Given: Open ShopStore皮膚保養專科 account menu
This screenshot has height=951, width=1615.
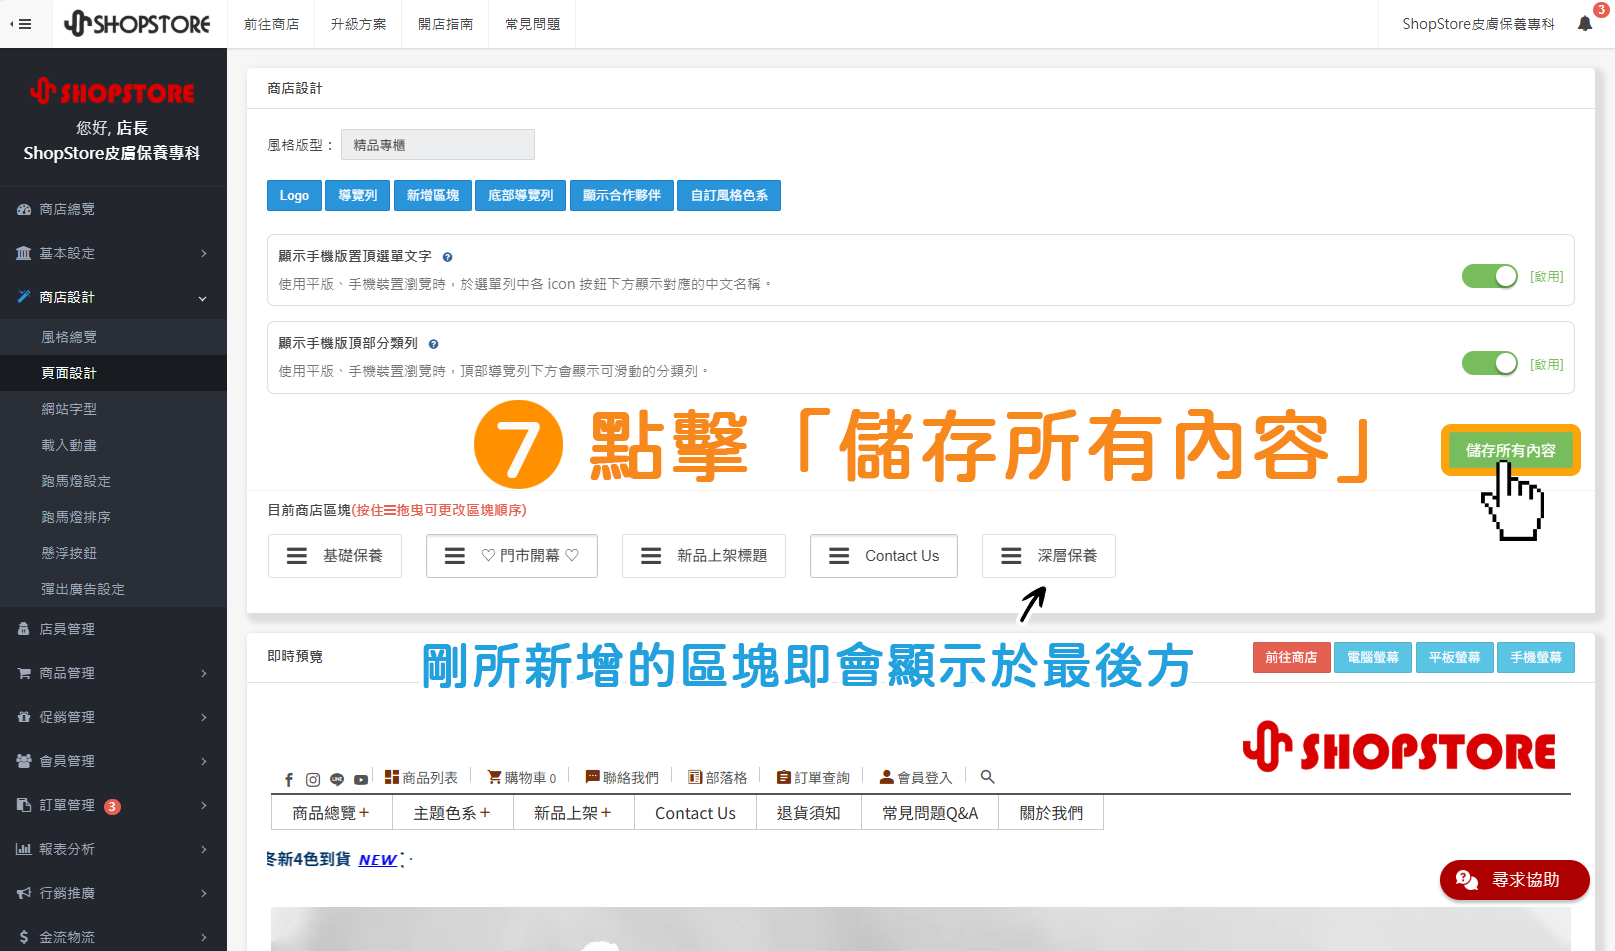Looking at the screenshot, I should (1478, 24).
